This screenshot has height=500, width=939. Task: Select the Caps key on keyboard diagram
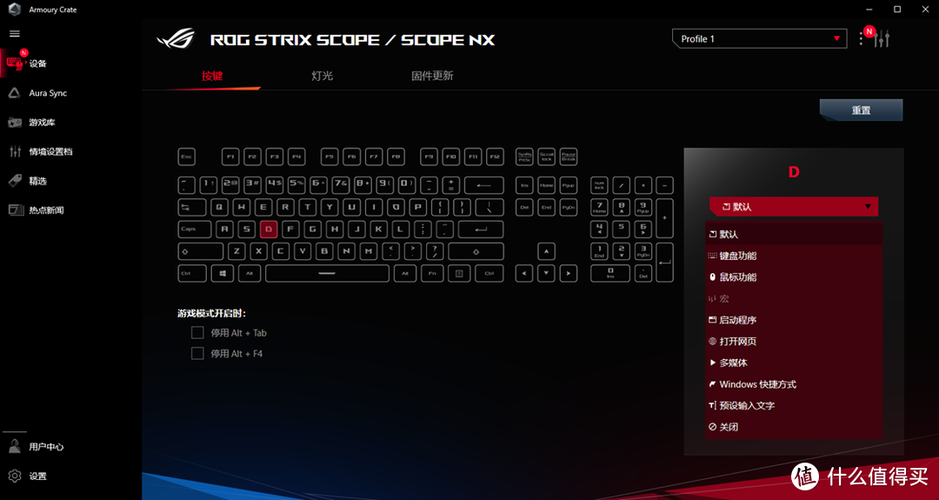tap(194, 229)
